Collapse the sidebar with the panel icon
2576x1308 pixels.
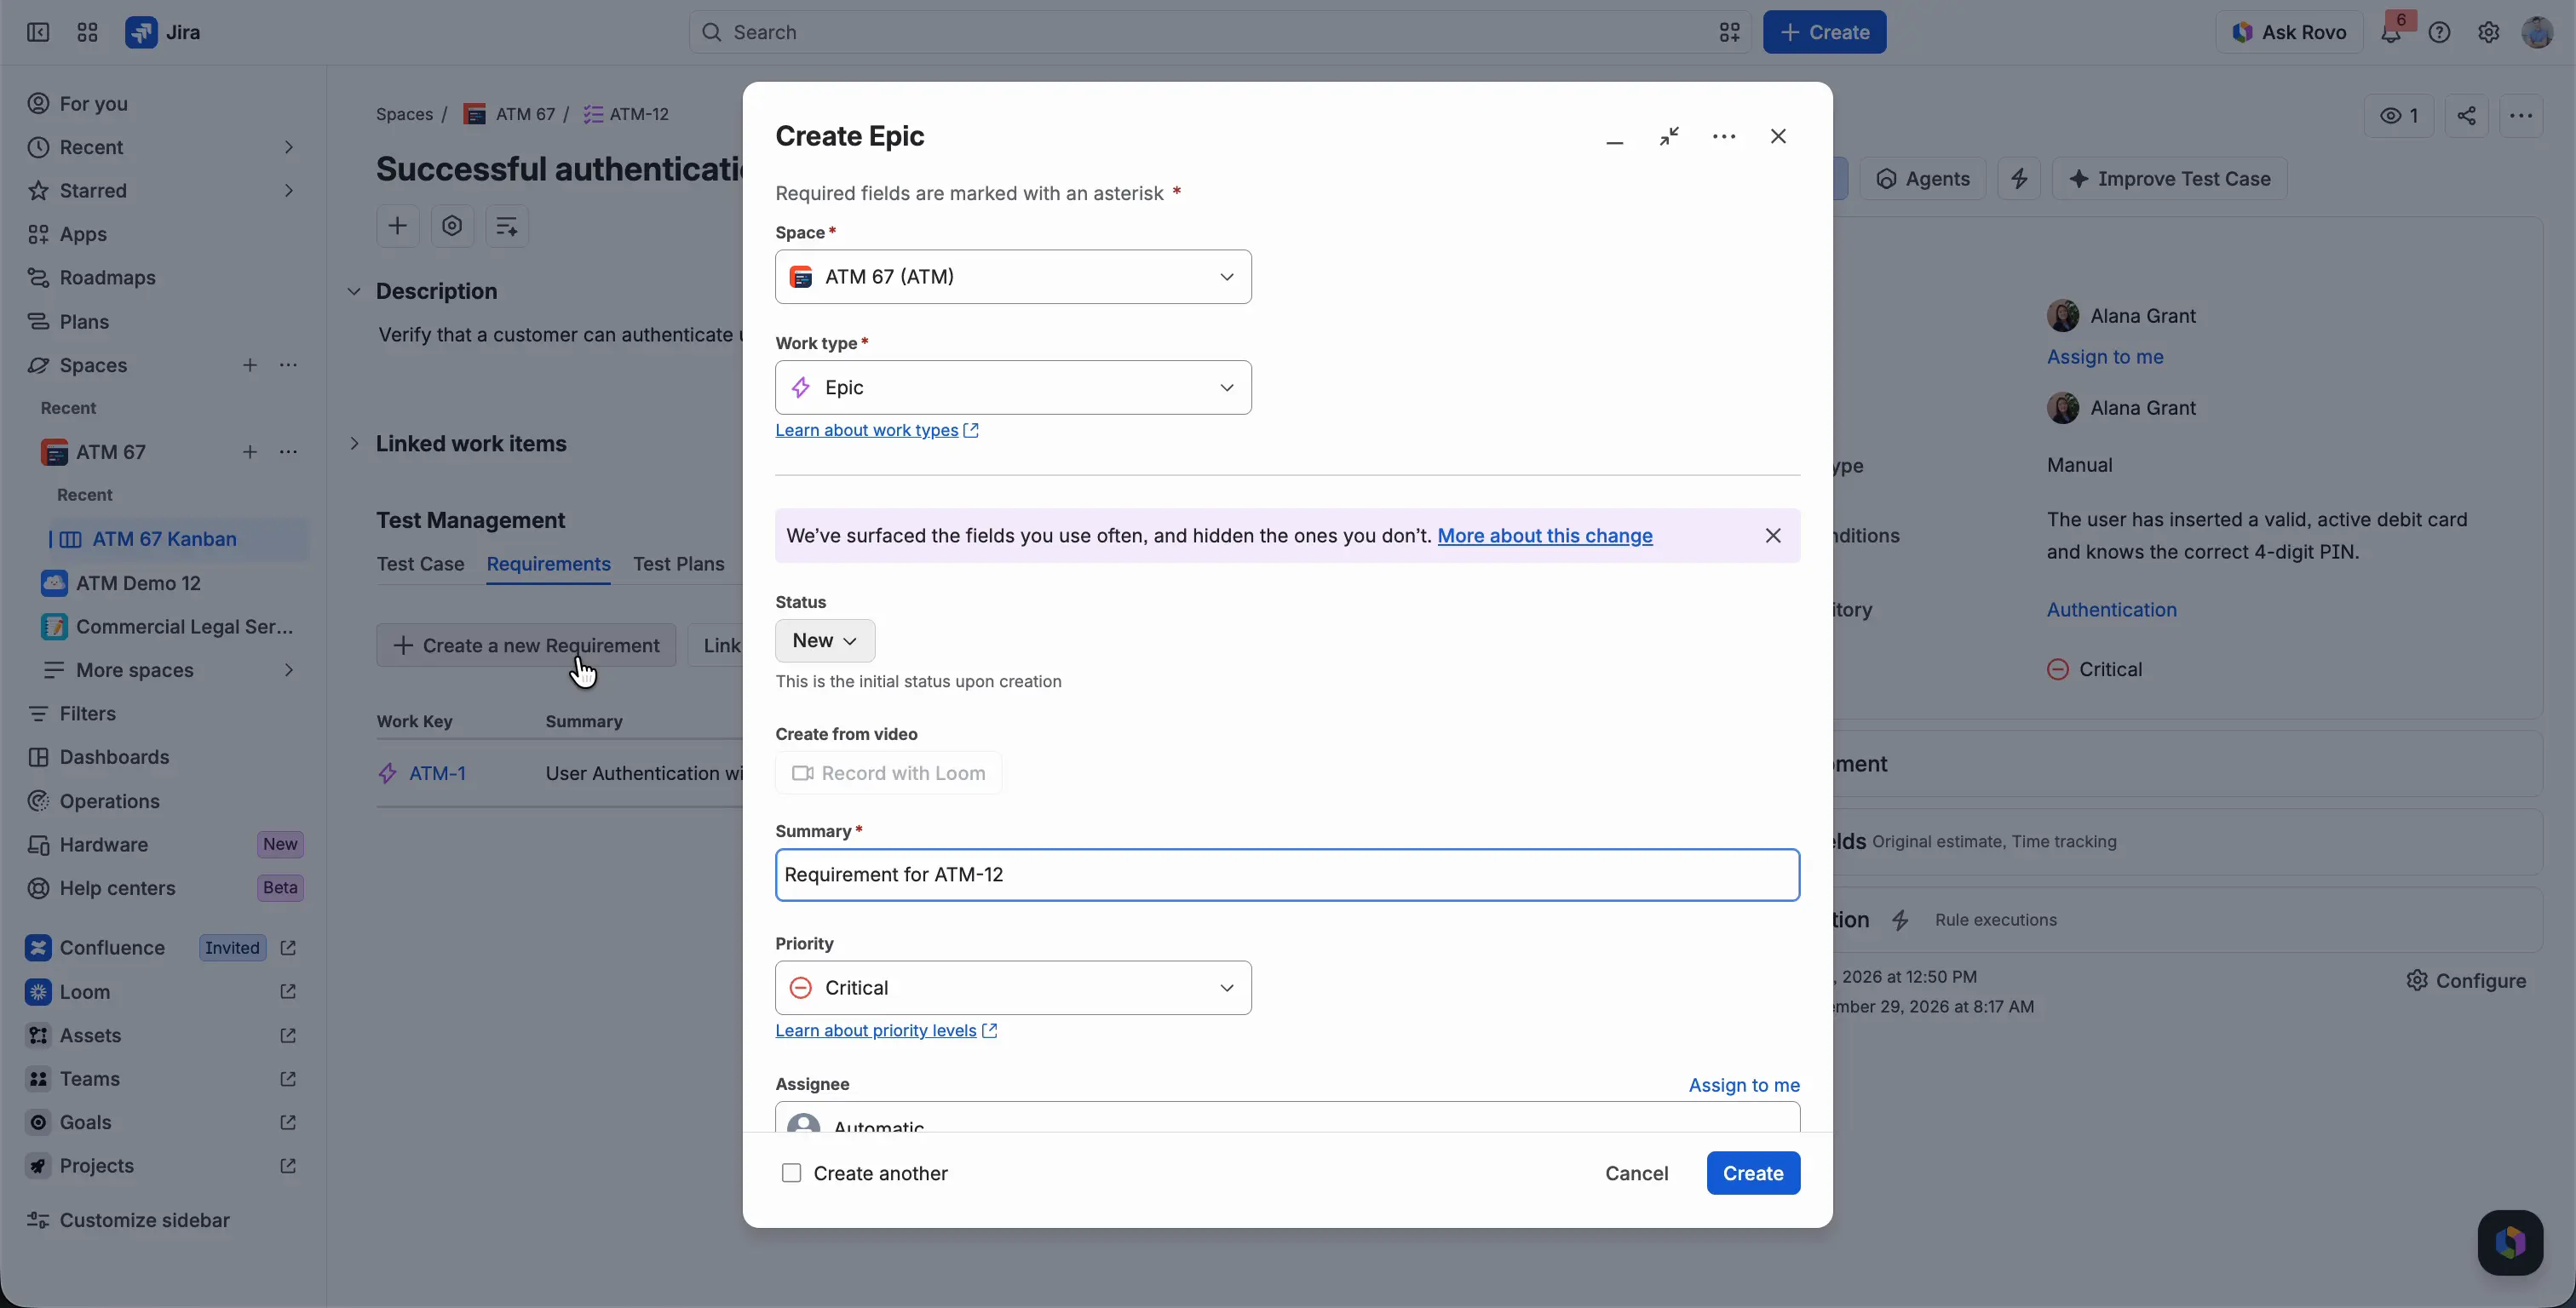click(38, 32)
